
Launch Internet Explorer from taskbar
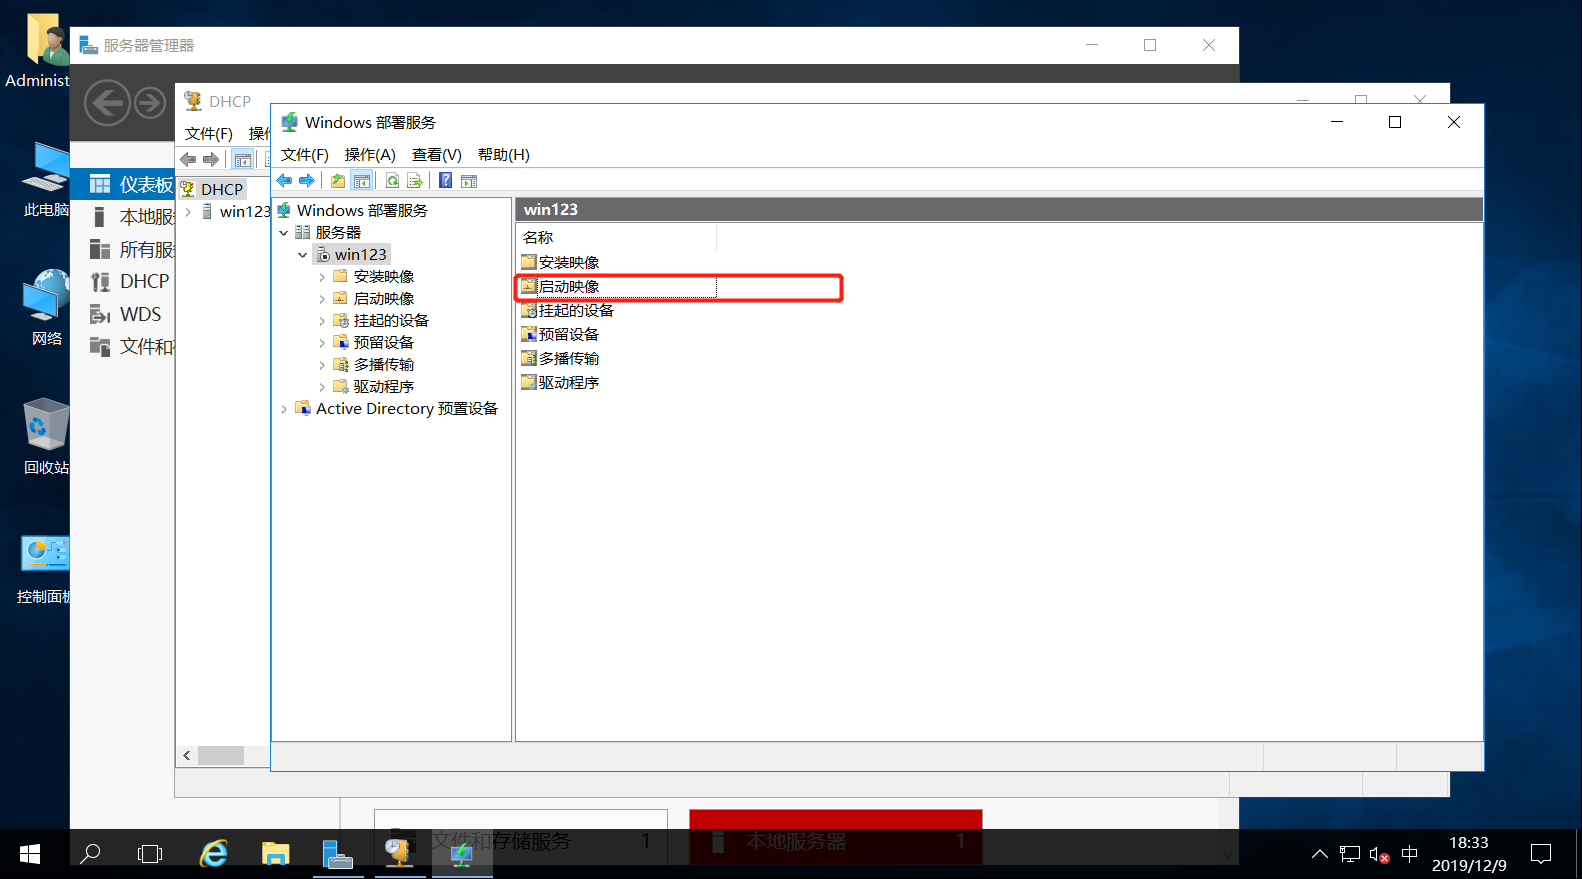tap(214, 854)
